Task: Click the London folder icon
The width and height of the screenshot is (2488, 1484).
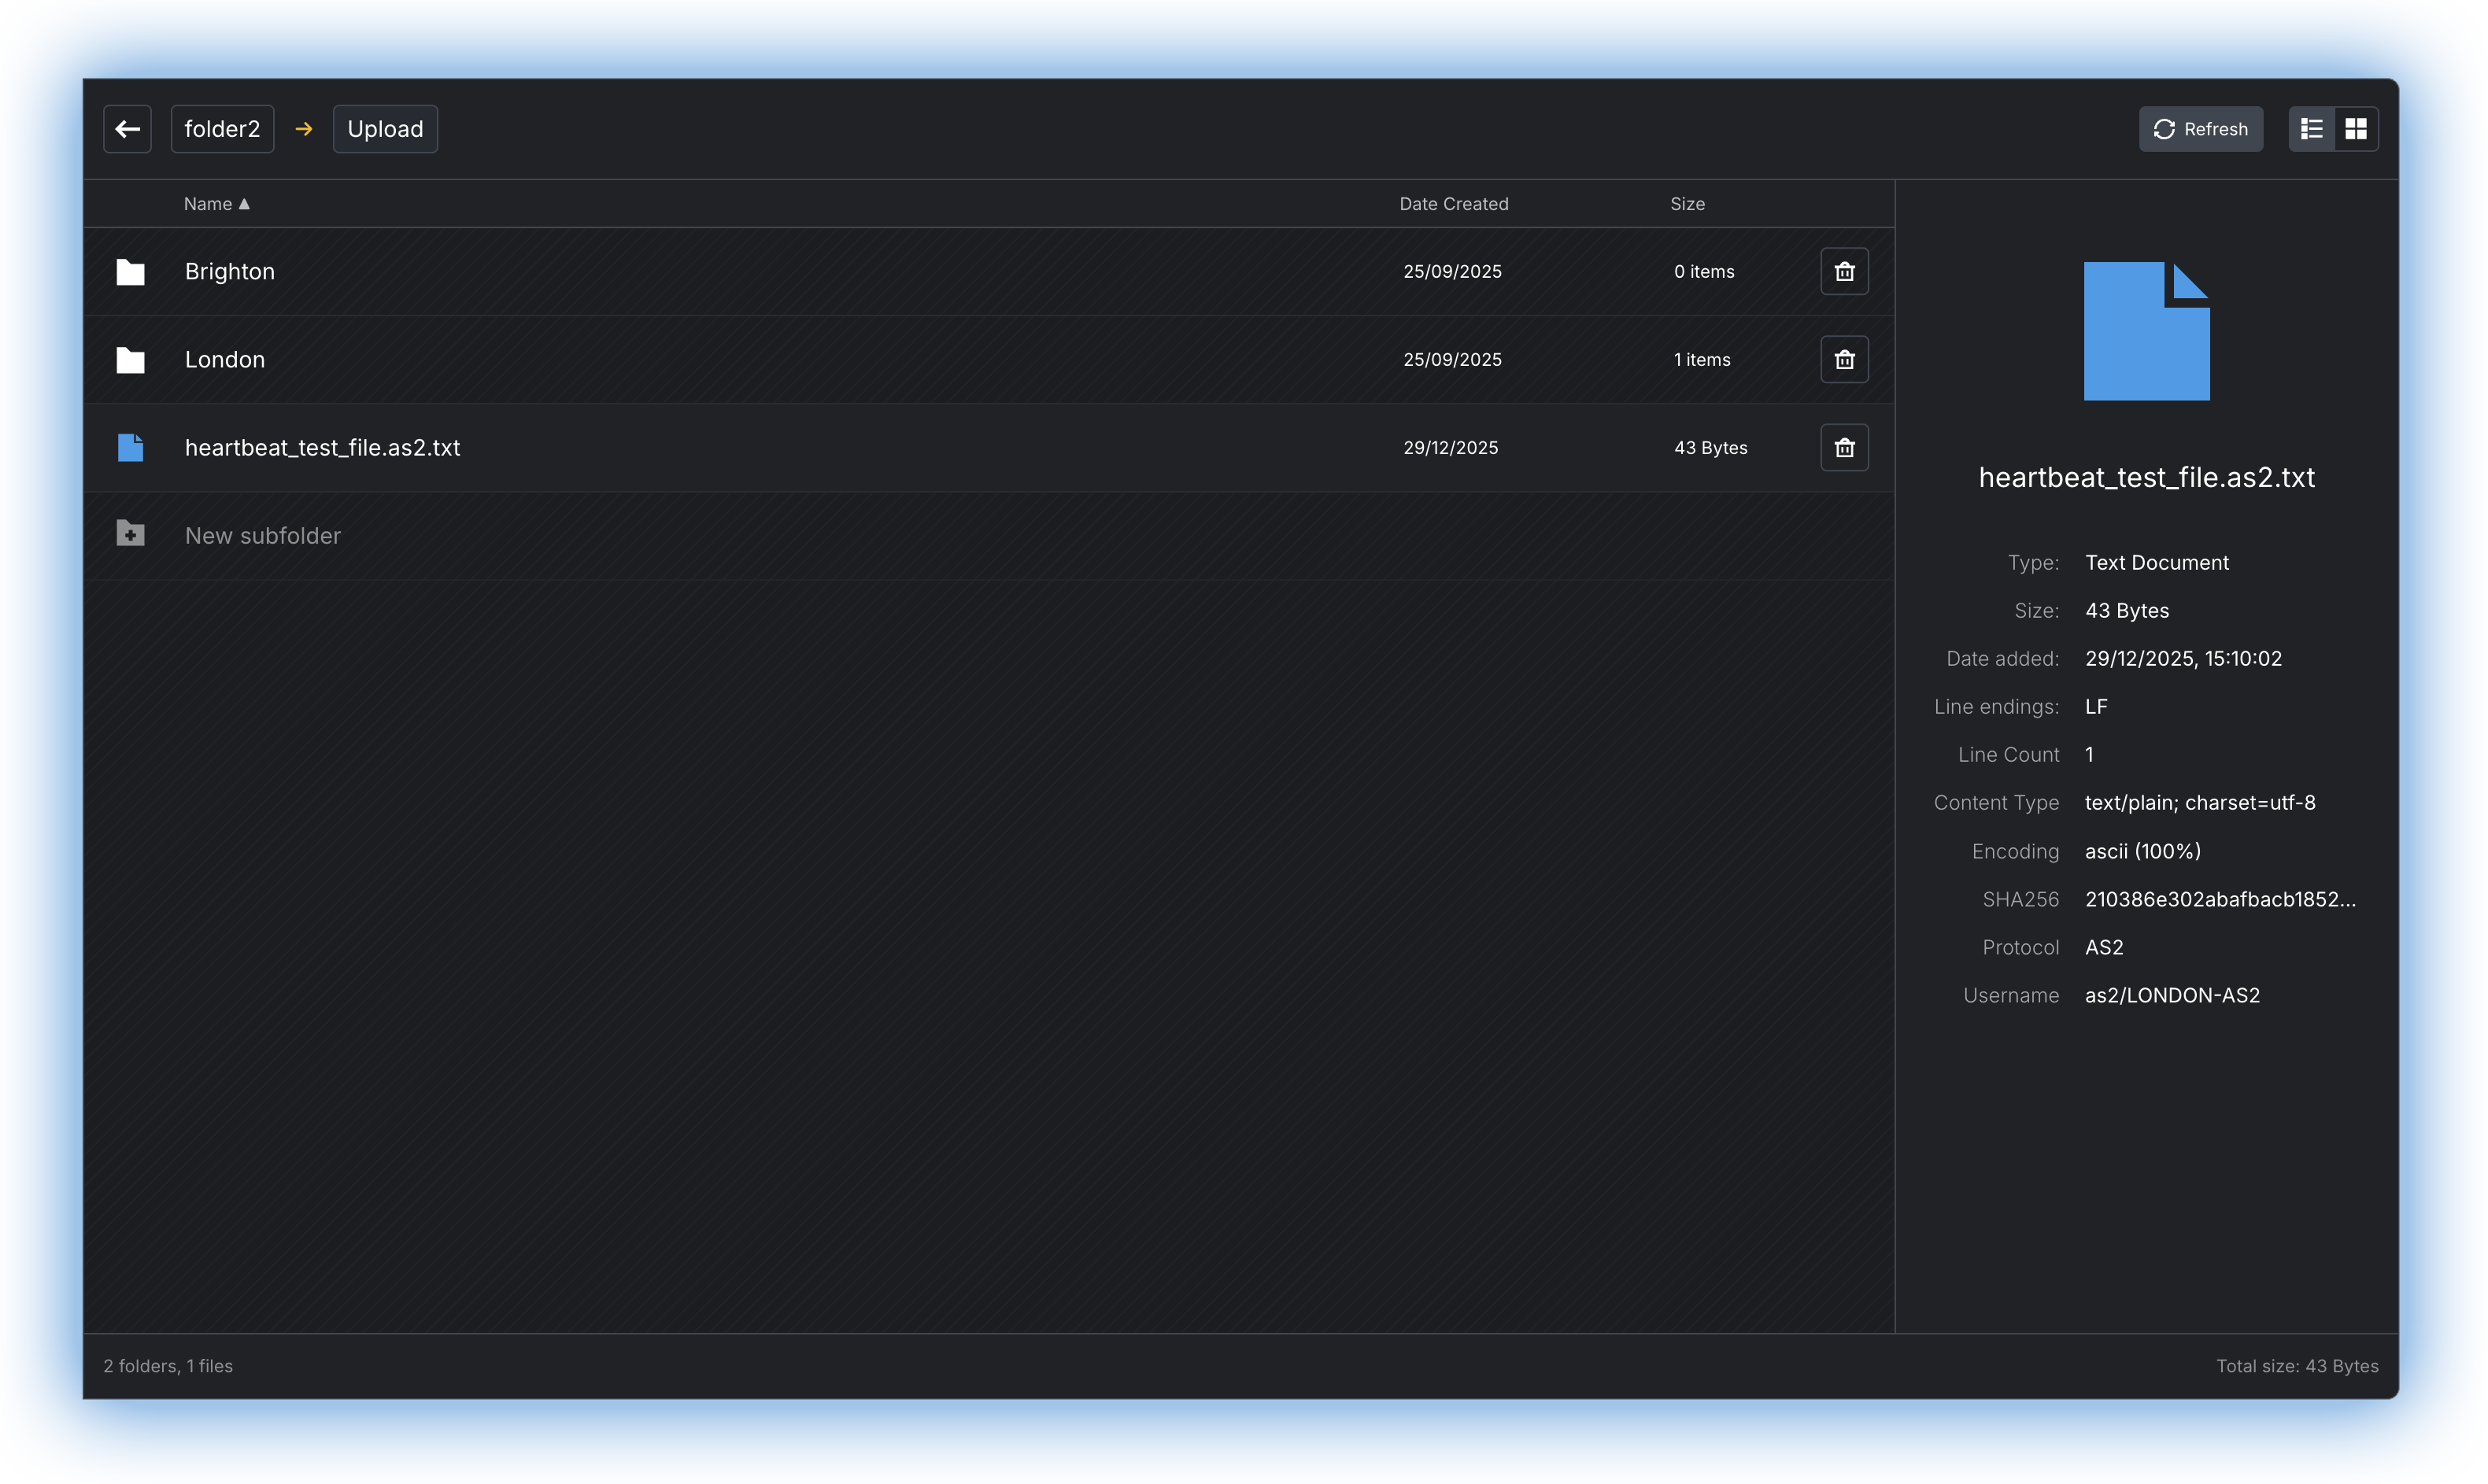Action: [x=130, y=360]
